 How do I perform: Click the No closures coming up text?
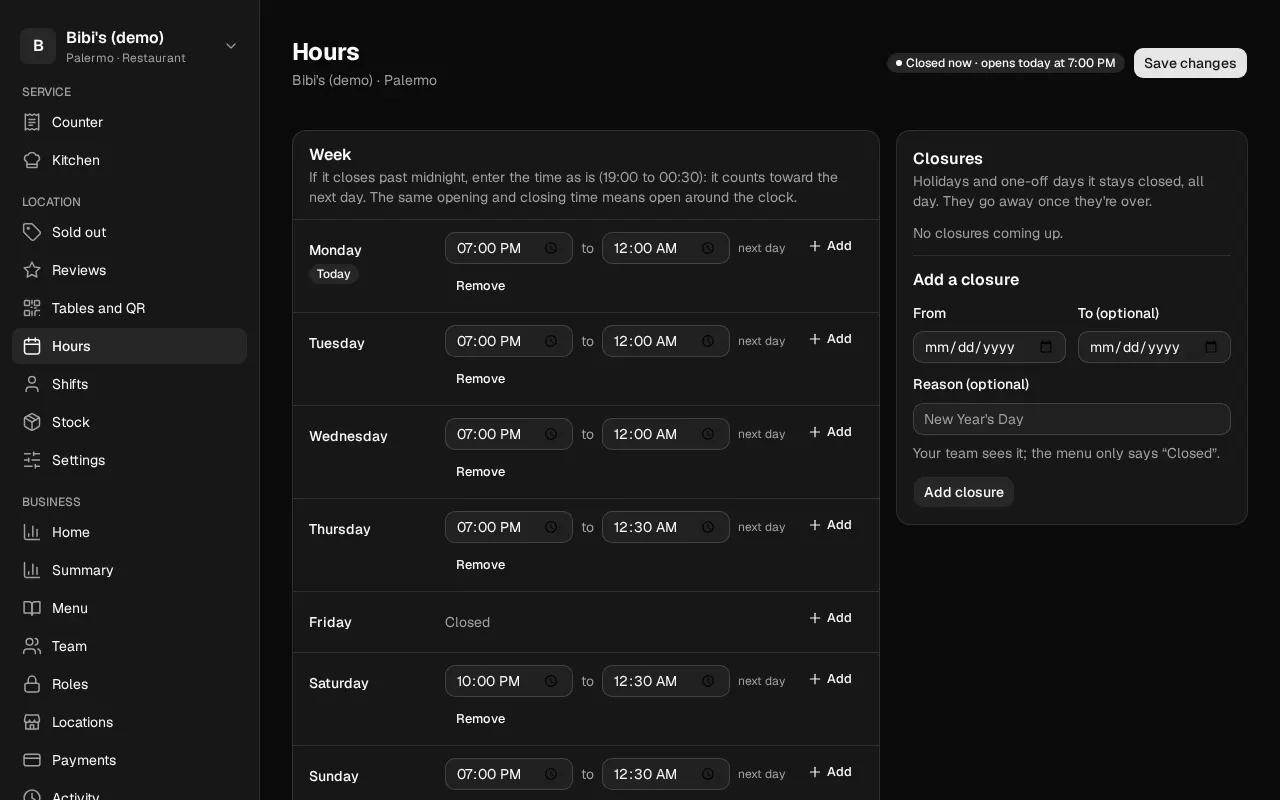[988, 233]
